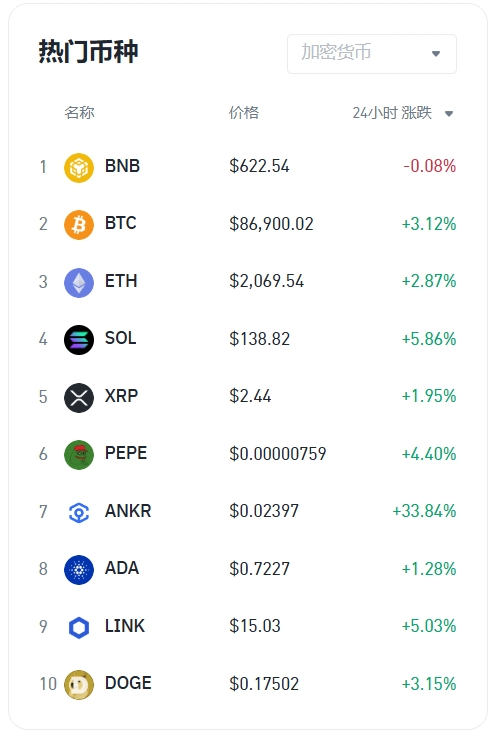Click the Bitcoin BTC logo icon
This screenshot has height=742, width=497.
[79, 225]
